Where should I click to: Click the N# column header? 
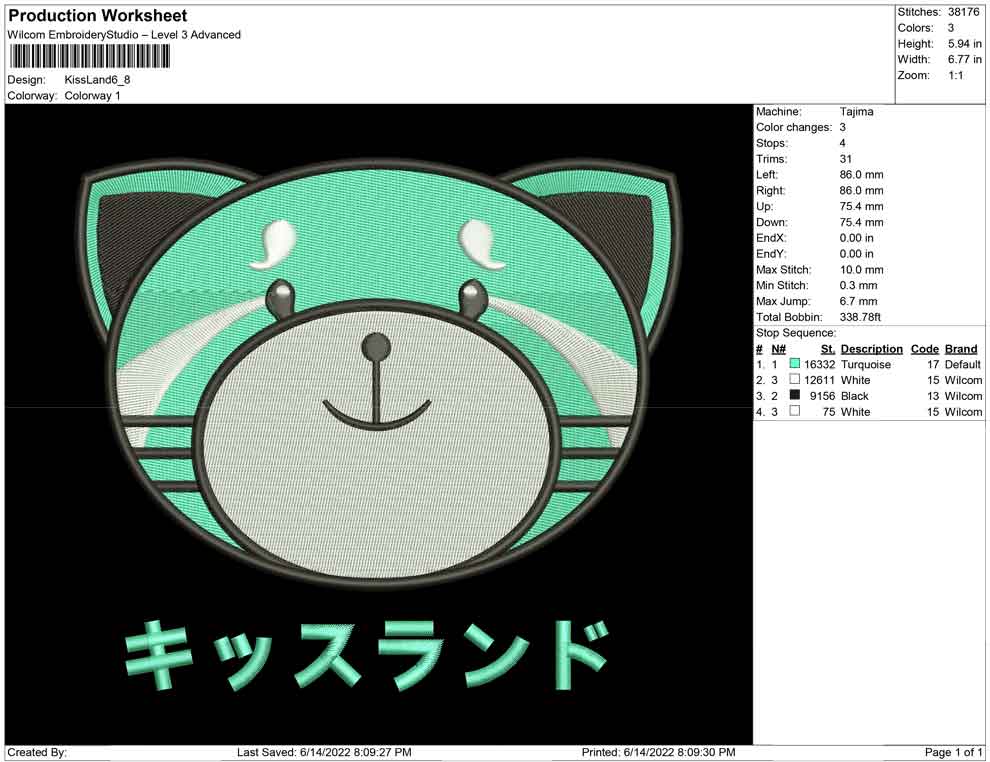pyautogui.click(x=778, y=349)
